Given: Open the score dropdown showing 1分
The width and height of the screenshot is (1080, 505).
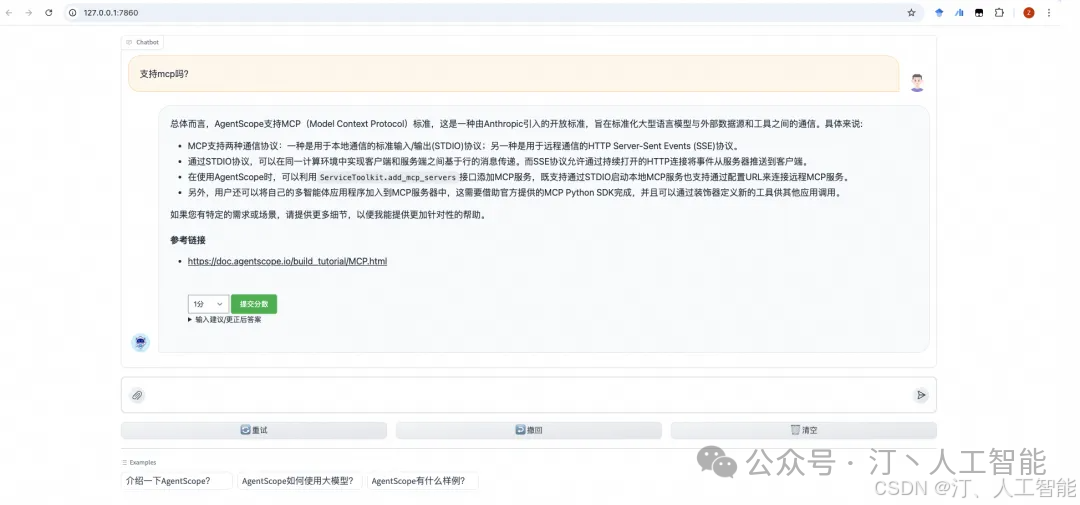Looking at the screenshot, I should pos(208,304).
